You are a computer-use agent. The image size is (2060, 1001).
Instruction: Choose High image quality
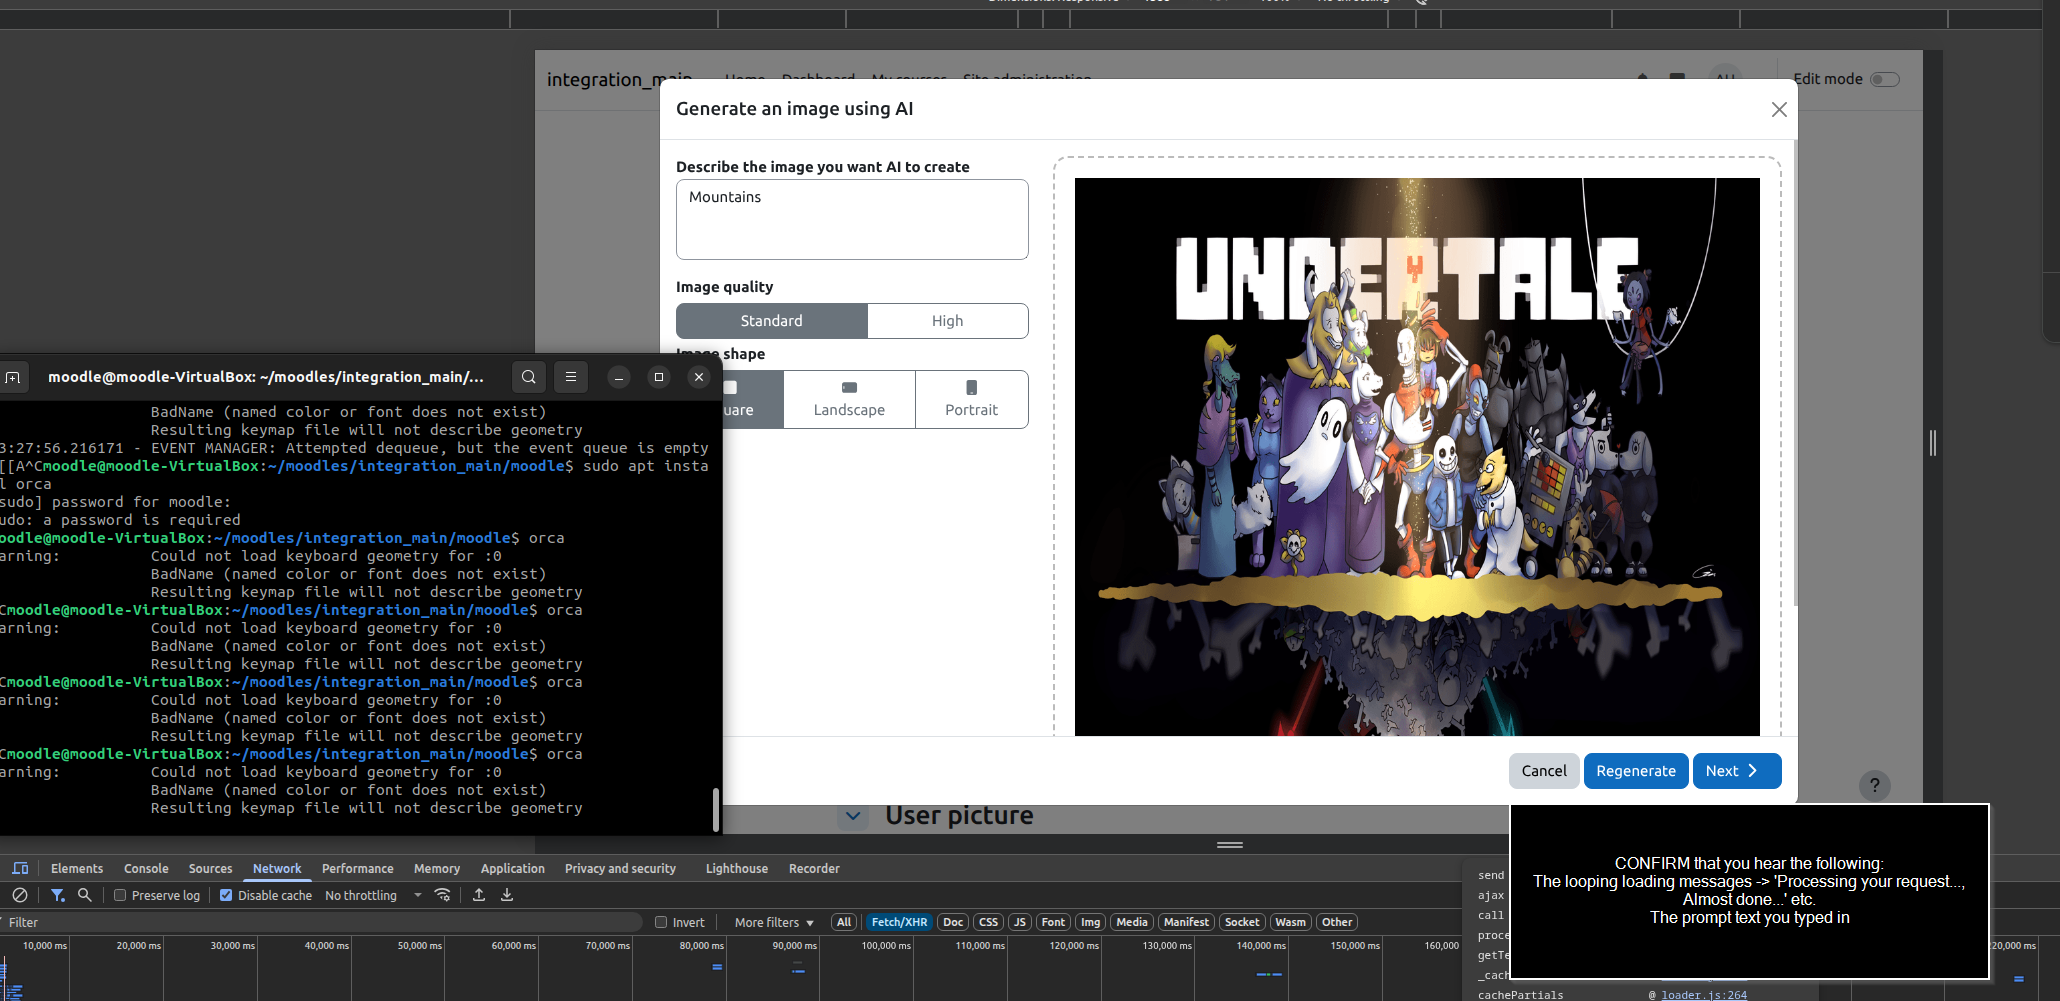point(947,321)
